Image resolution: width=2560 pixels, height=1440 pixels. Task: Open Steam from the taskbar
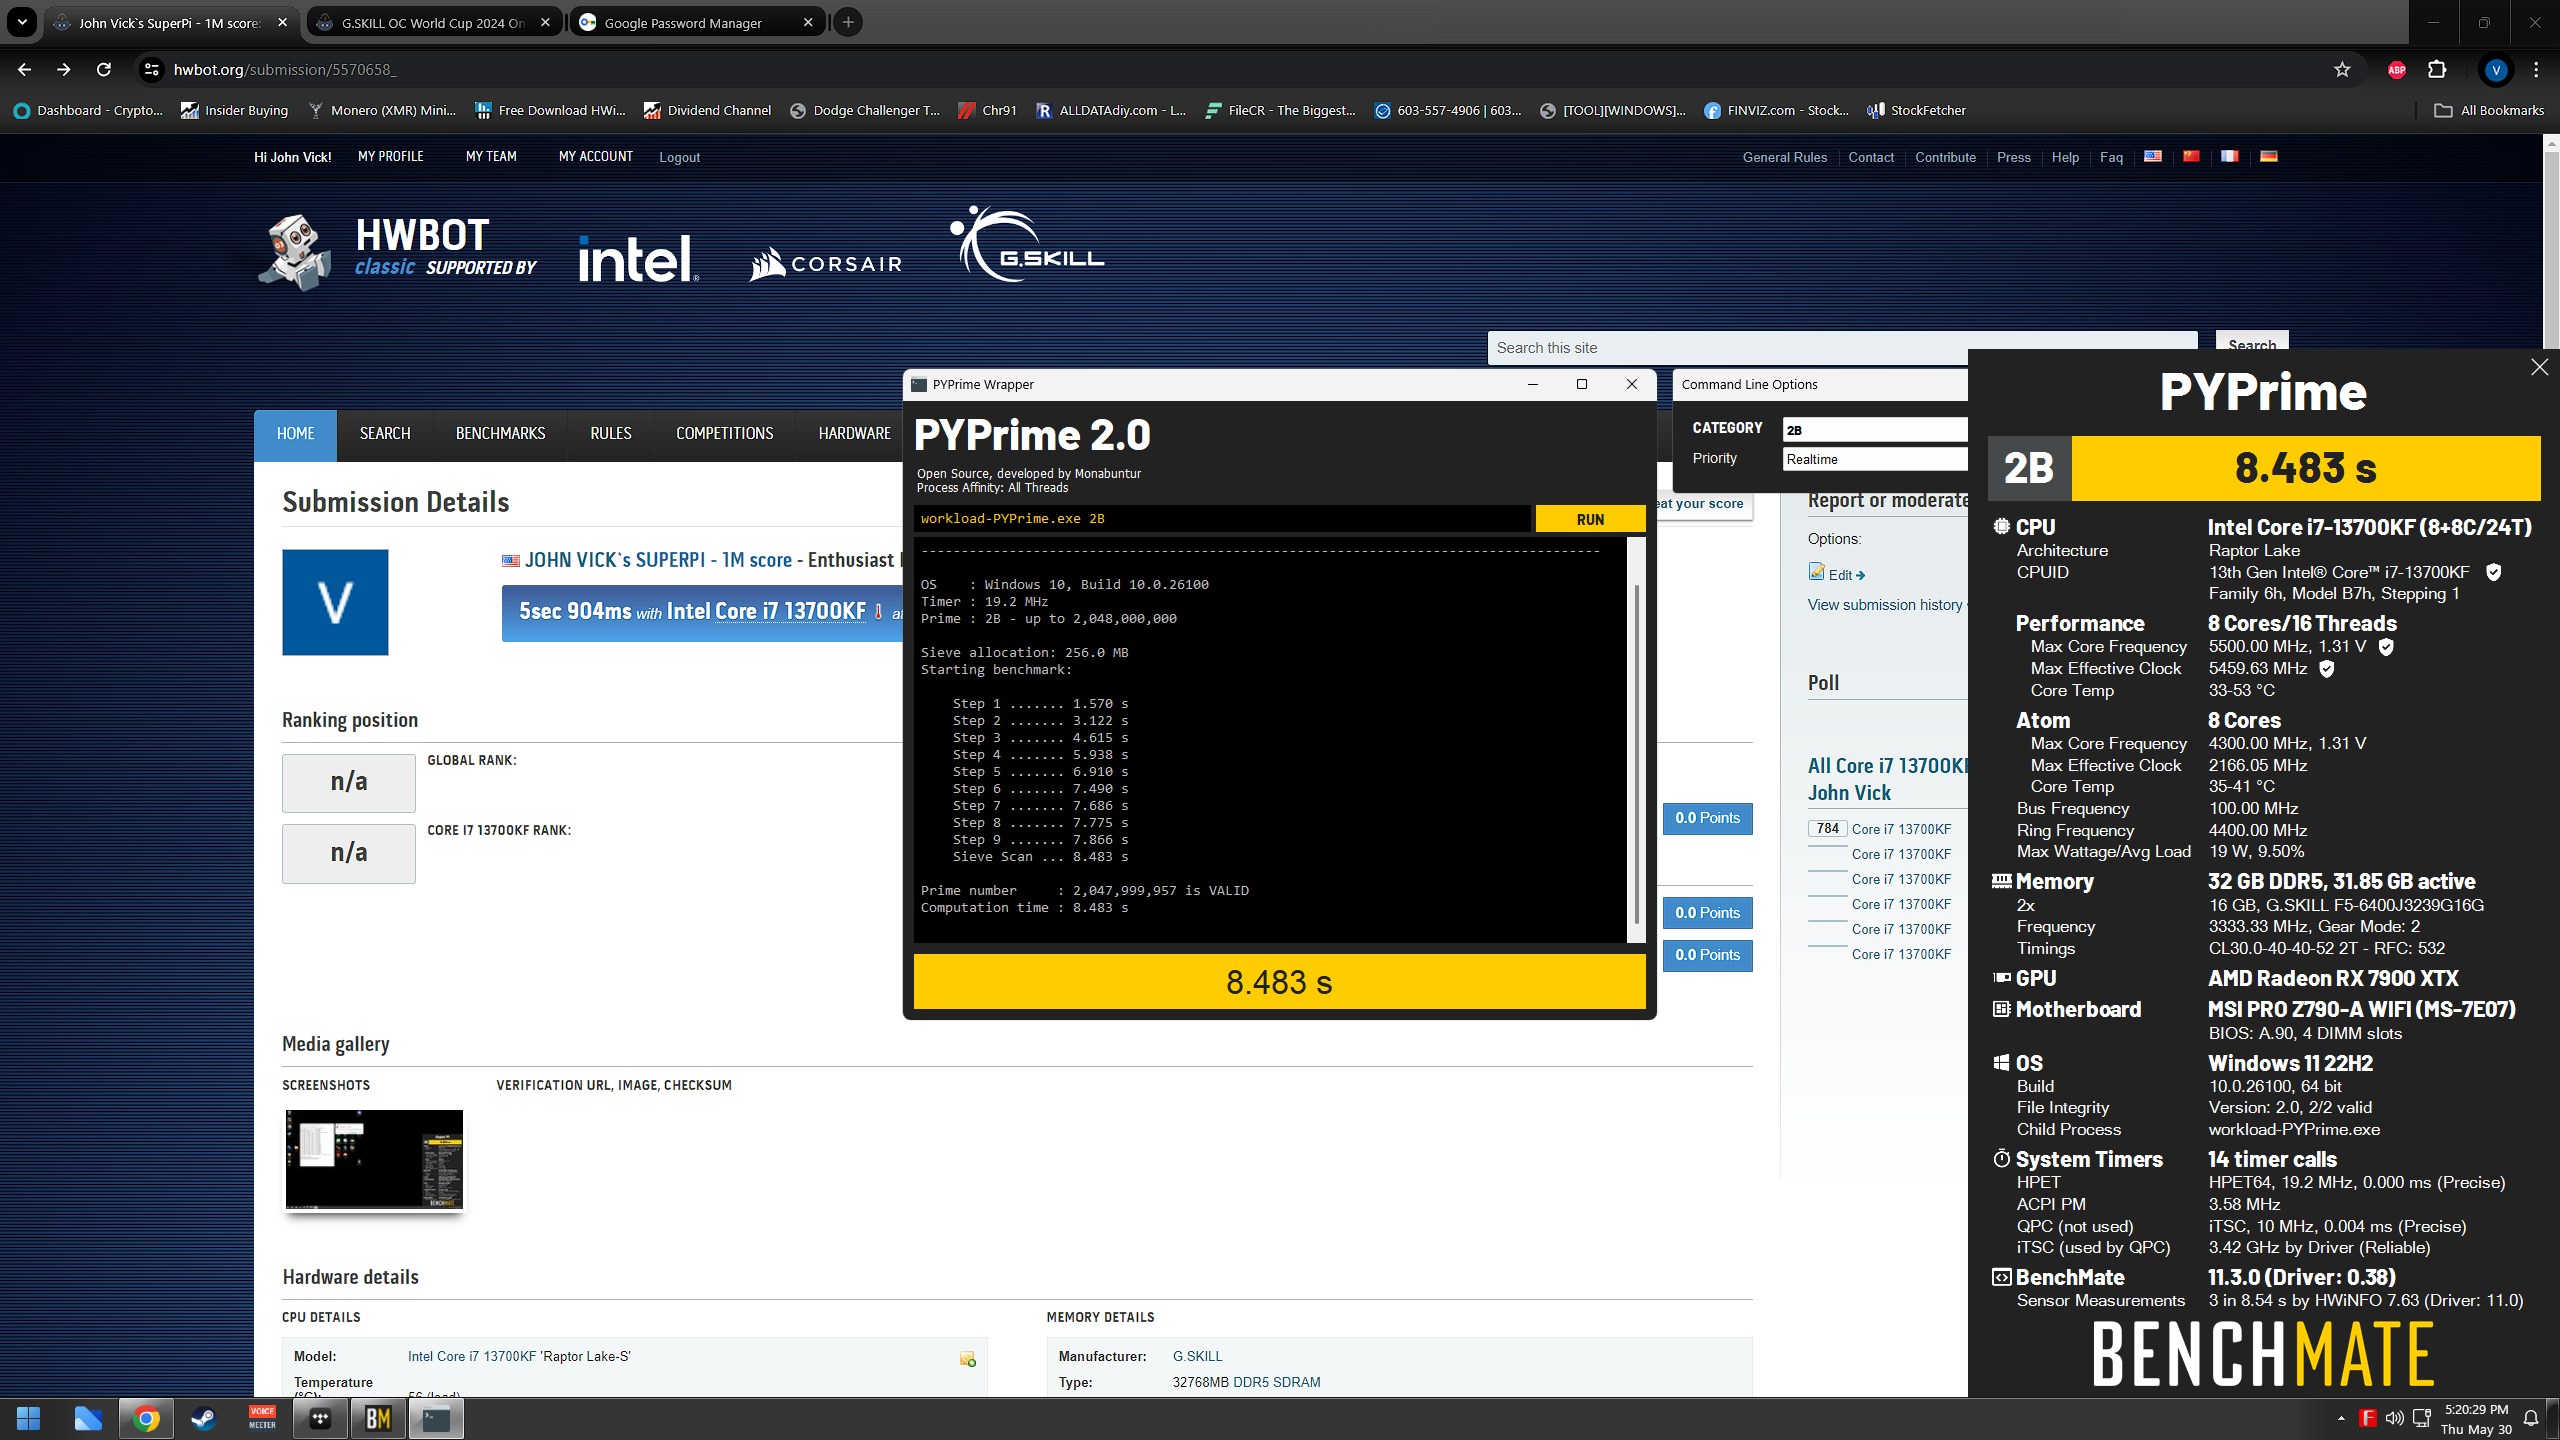204,1418
